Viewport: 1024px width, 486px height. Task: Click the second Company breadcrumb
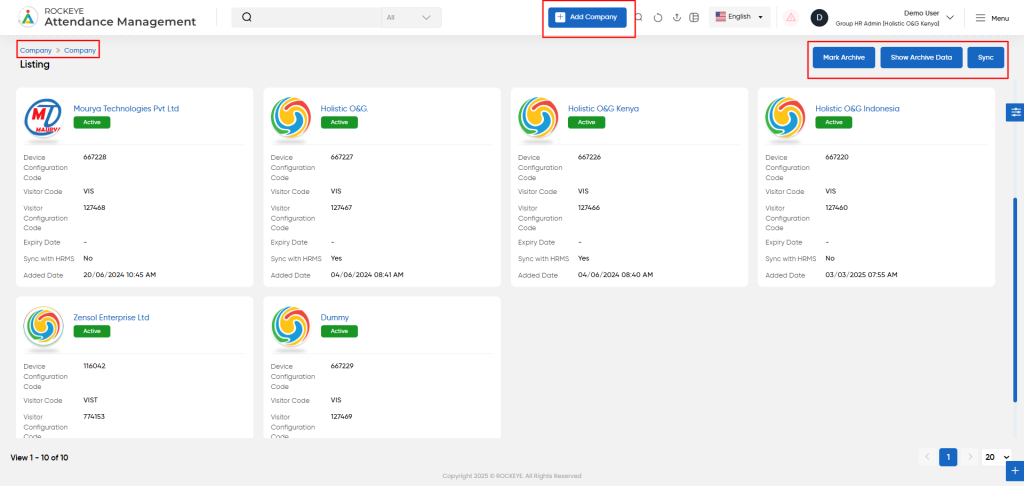80,50
